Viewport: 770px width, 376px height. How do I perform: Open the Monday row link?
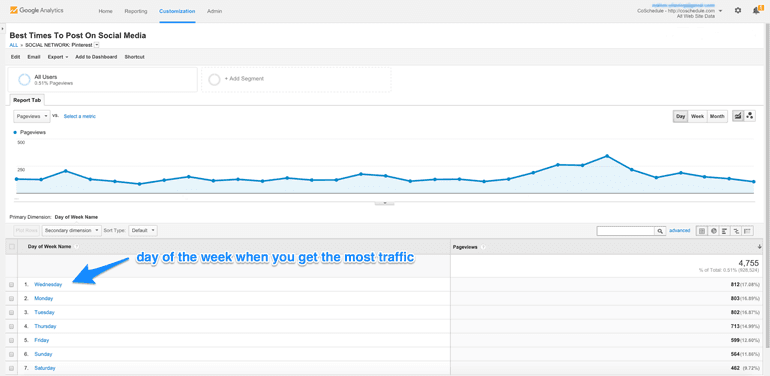coord(44,298)
